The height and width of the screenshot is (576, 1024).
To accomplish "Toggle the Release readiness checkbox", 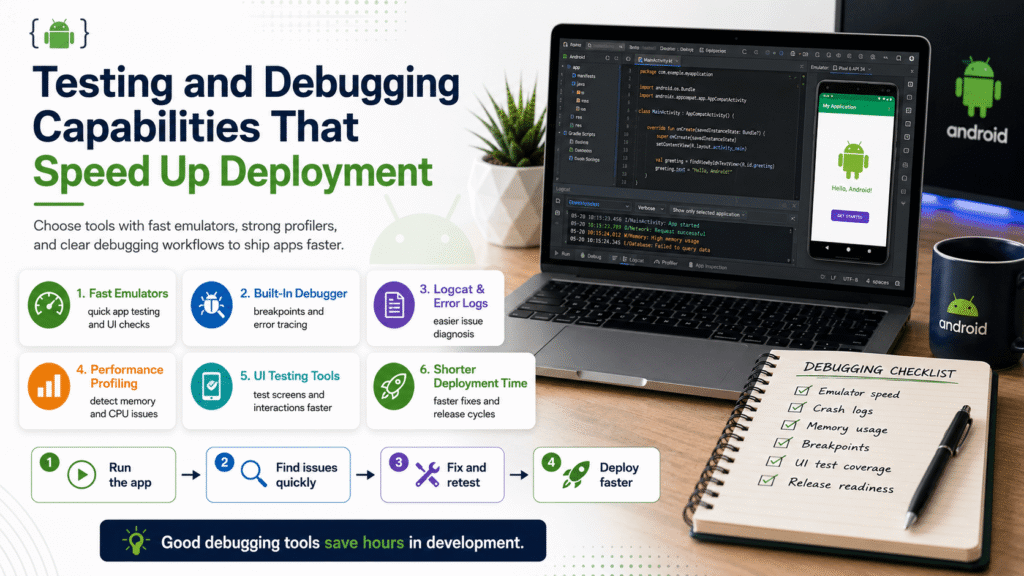I will [x=768, y=481].
